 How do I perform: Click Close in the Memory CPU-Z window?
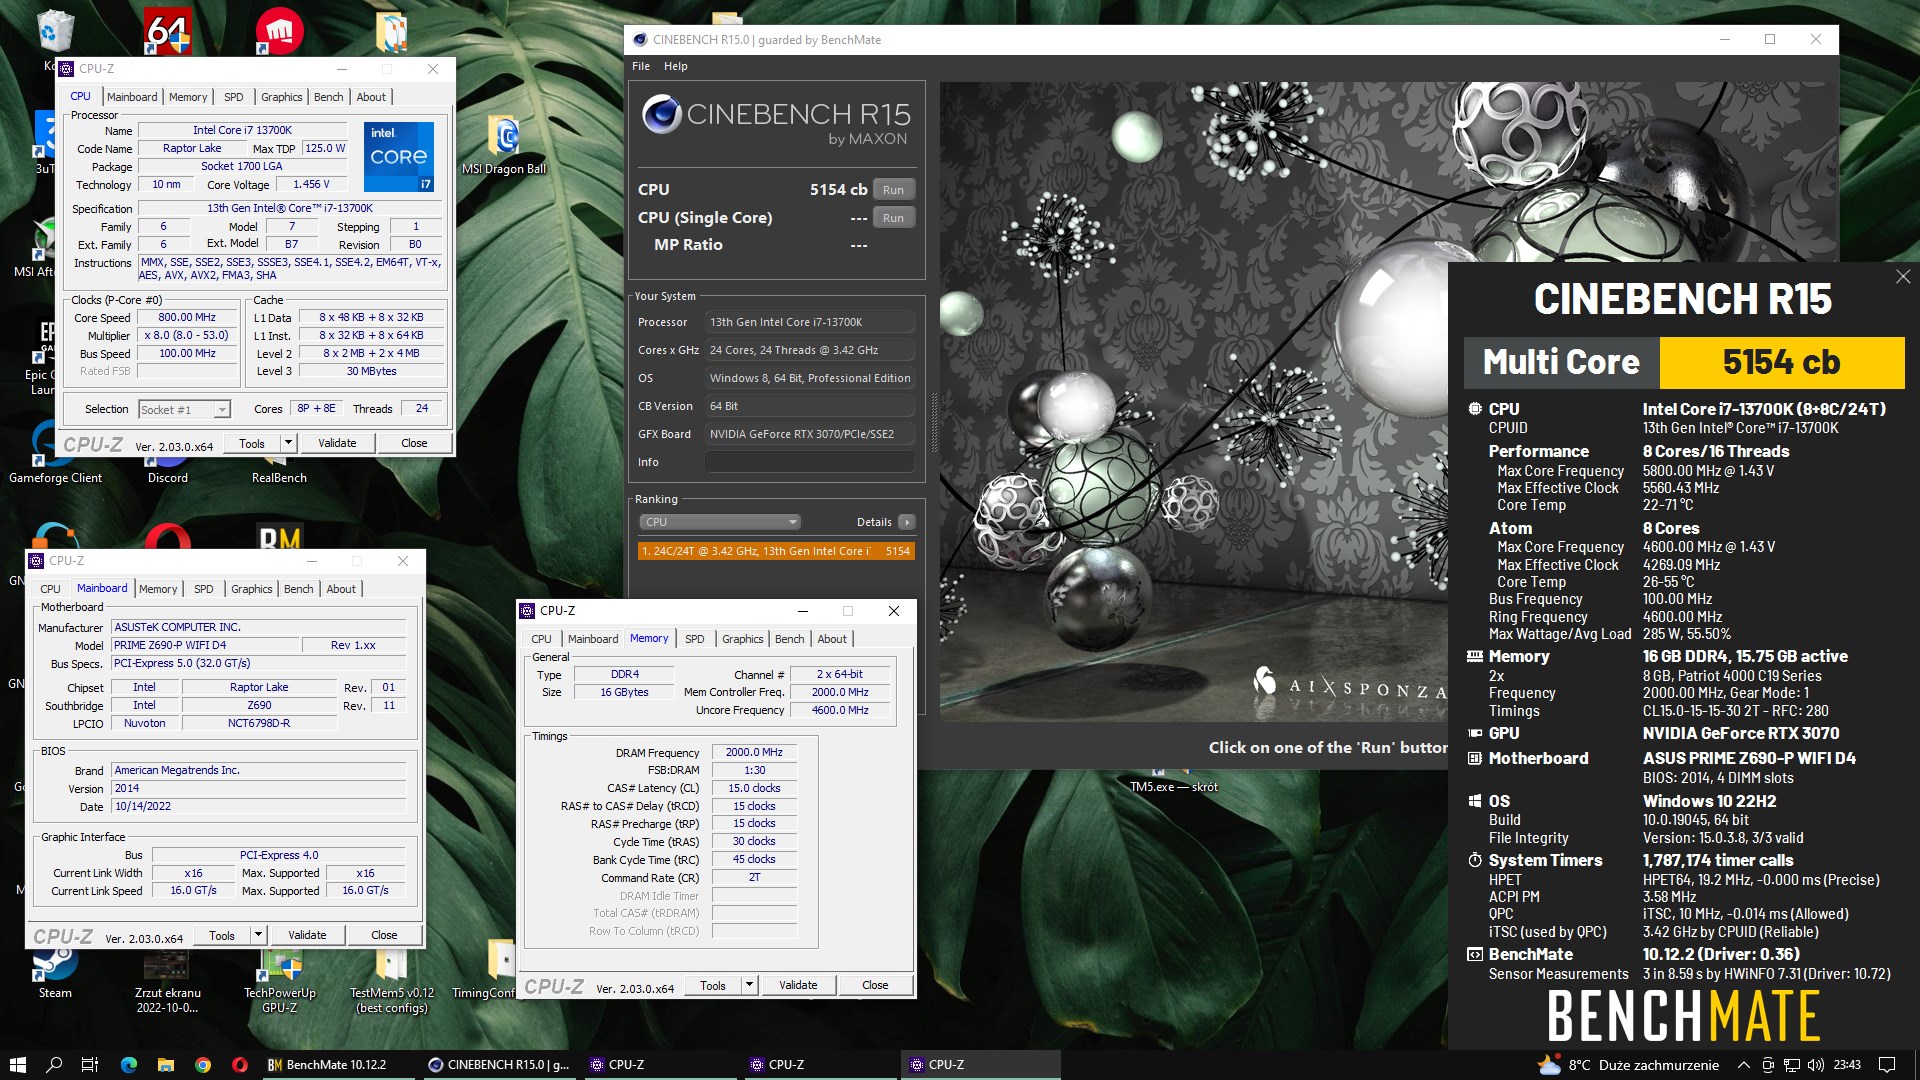[x=875, y=985]
